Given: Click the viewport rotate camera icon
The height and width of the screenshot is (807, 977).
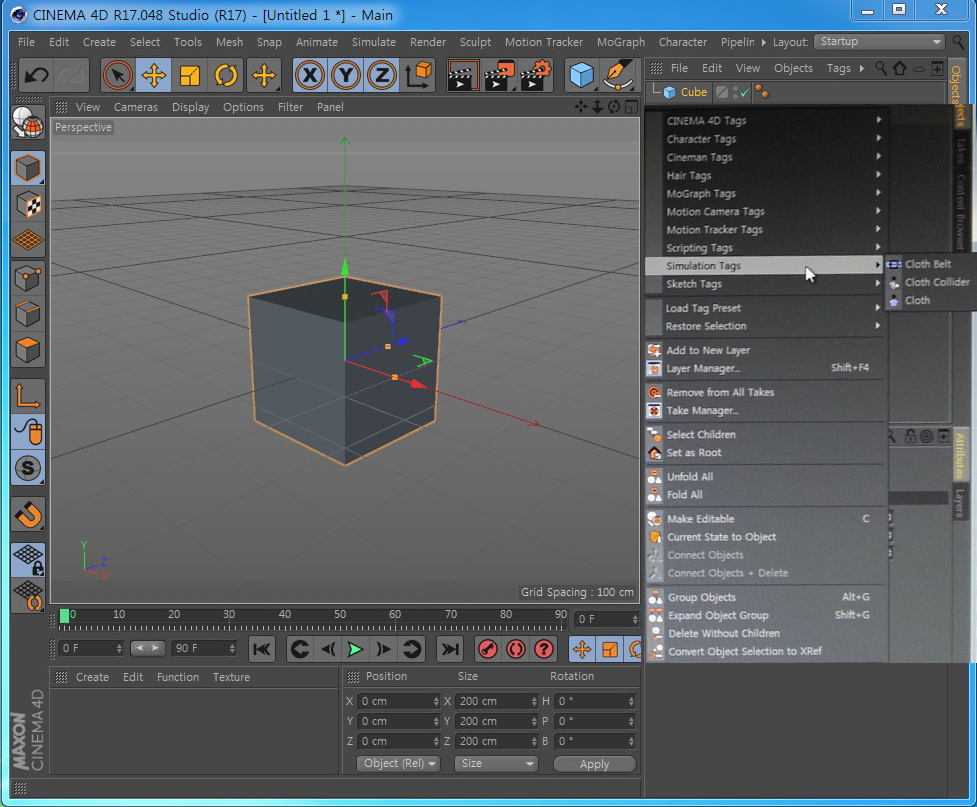Looking at the screenshot, I should click(614, 107).
